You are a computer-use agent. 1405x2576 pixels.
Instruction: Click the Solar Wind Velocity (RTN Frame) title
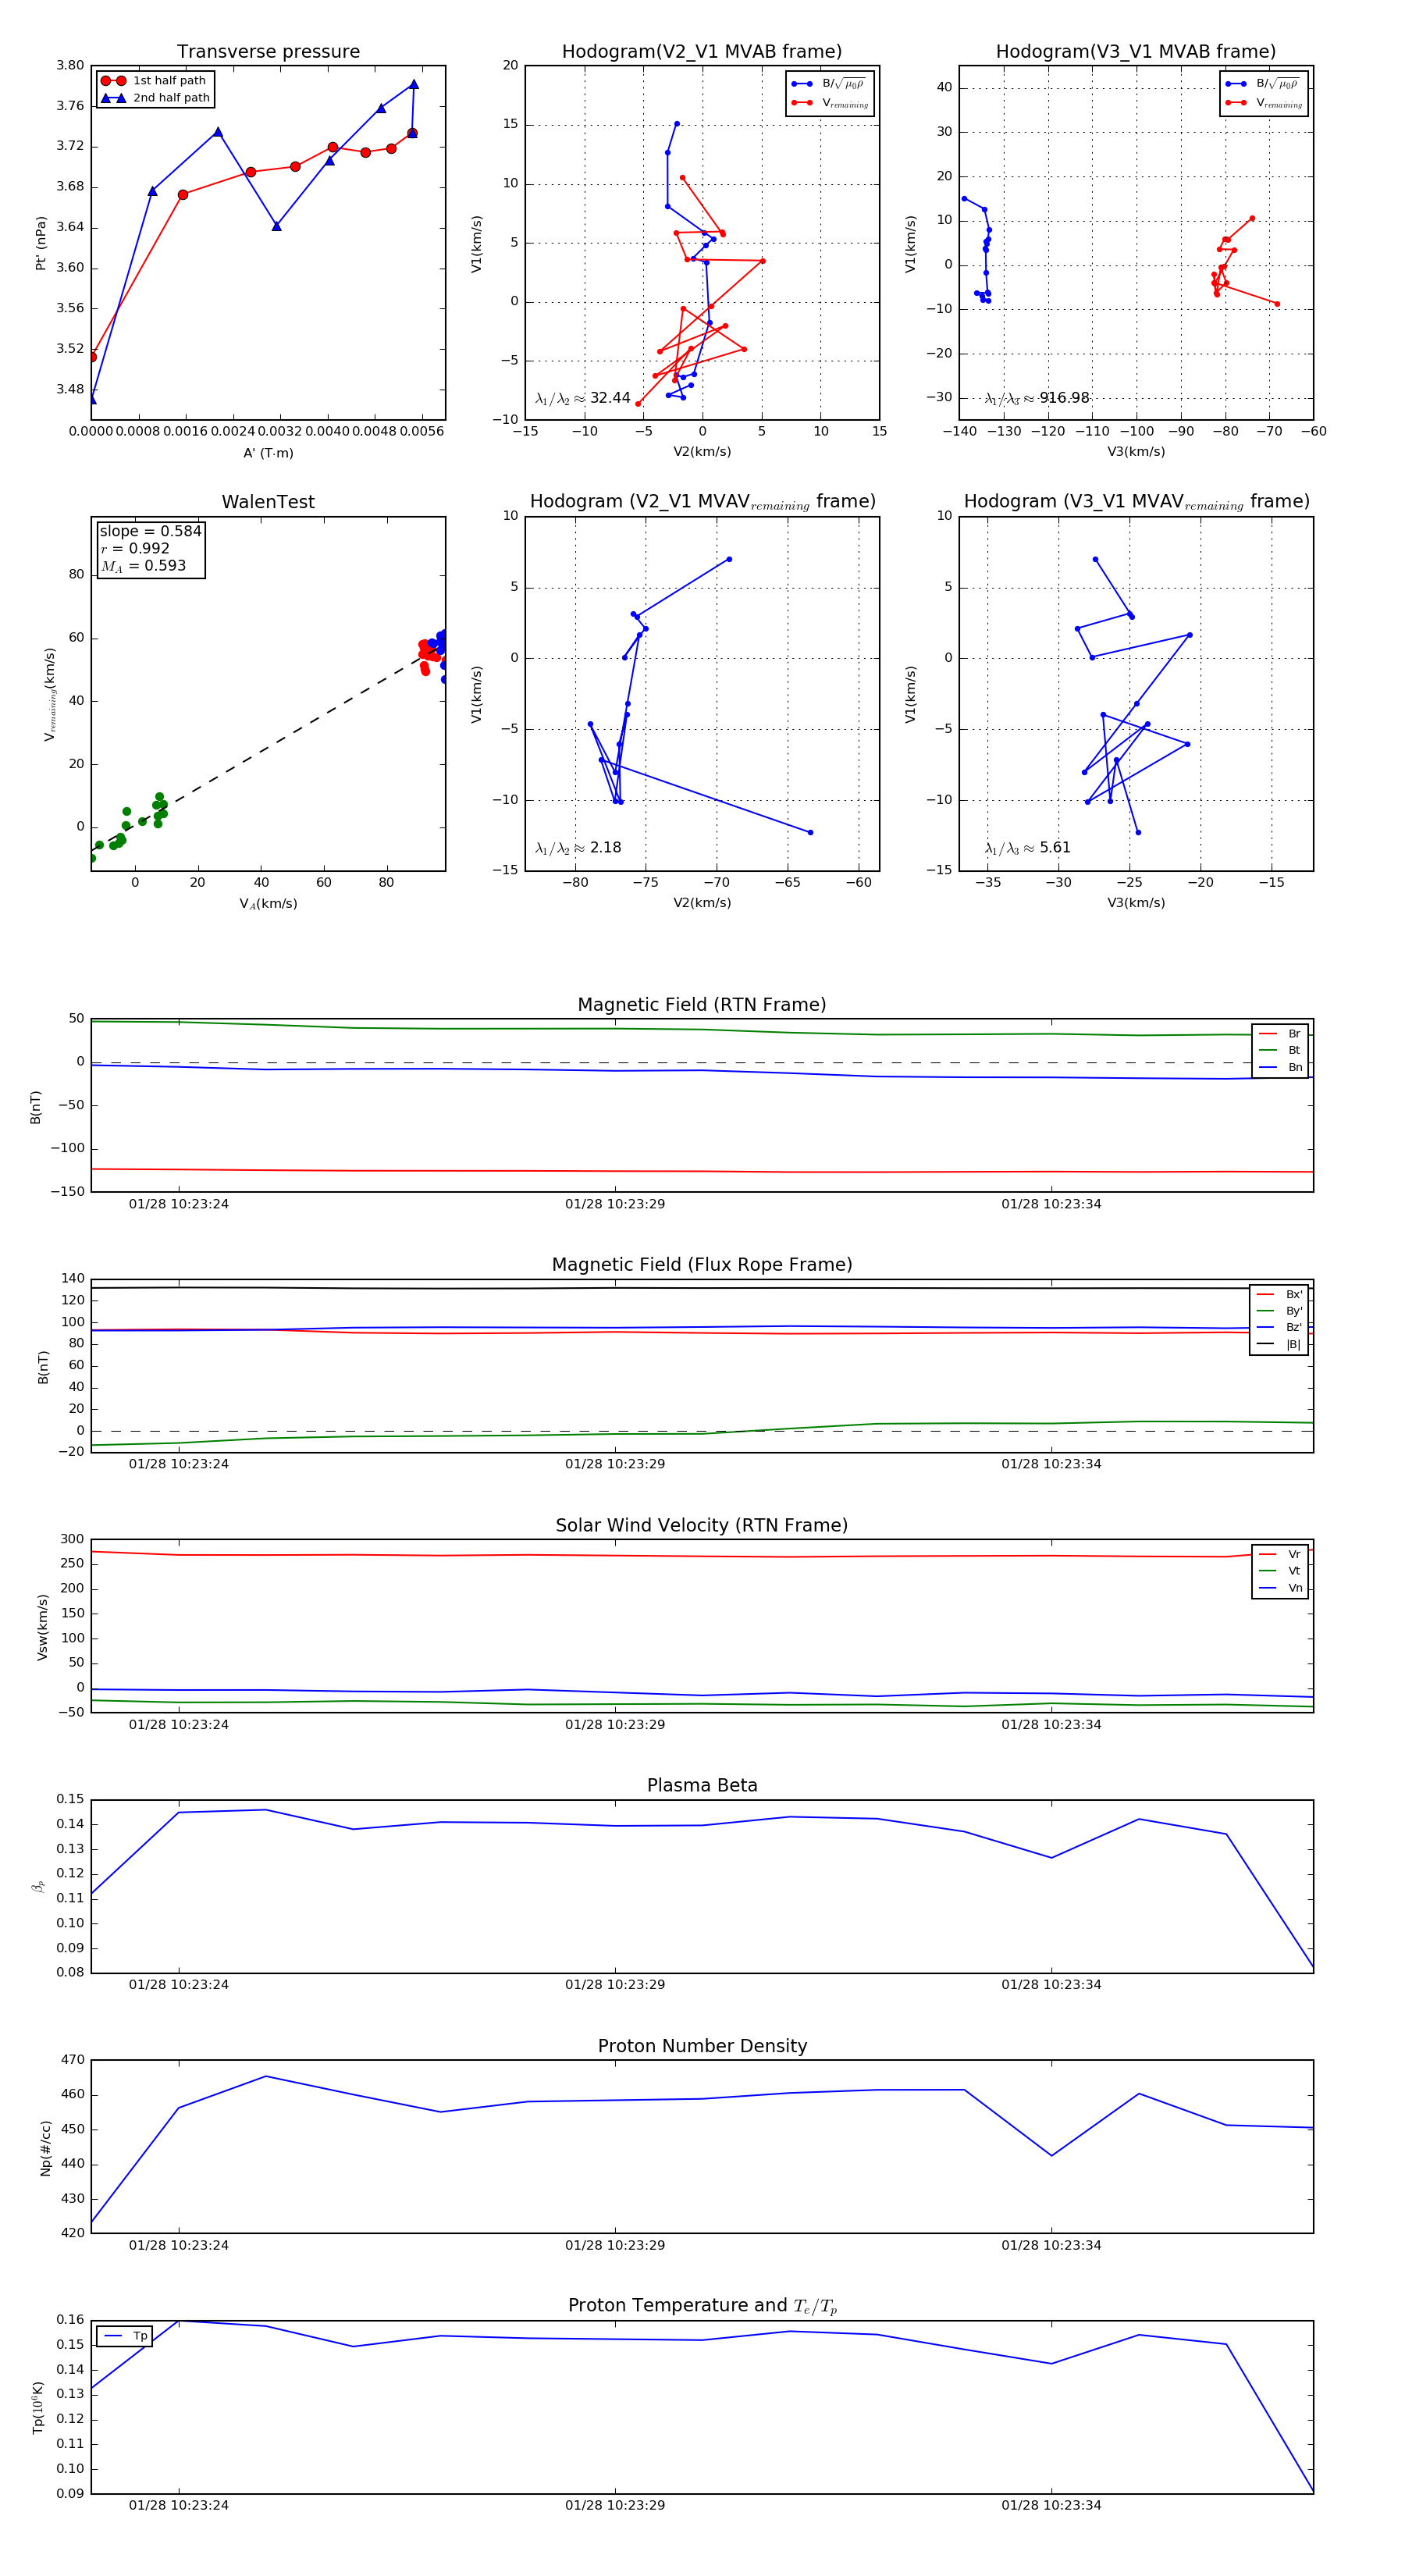pyautogui.click(x=702, y=1525)
